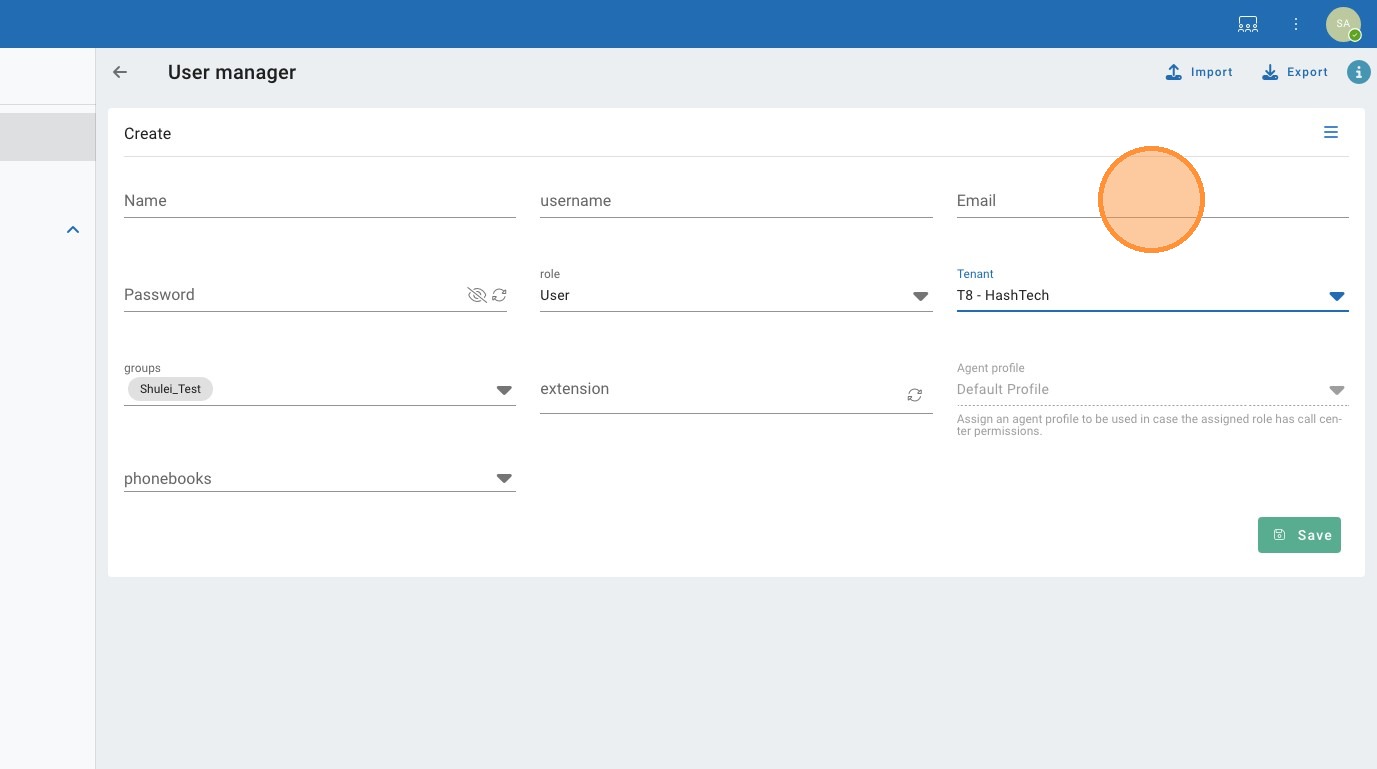Save the new user
This screenshot has width=1377, height=769.
point(1298,535)
